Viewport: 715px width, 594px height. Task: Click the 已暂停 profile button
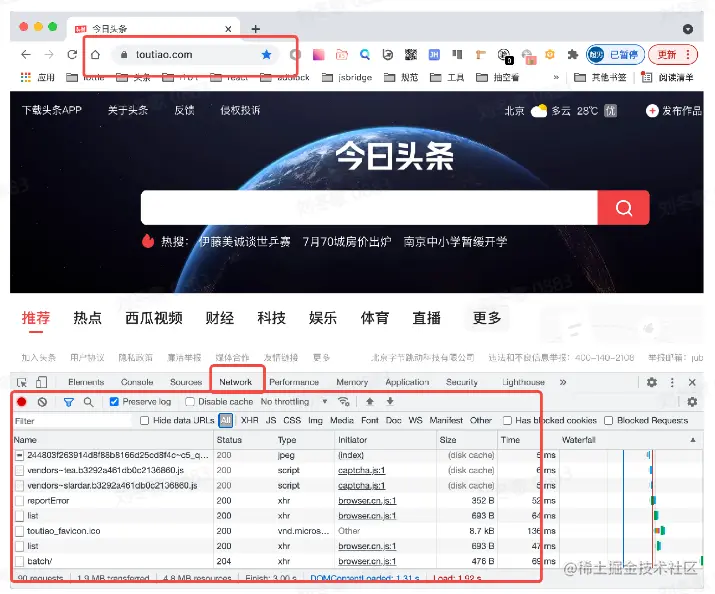pyautogui.click(x=615, y=55)
